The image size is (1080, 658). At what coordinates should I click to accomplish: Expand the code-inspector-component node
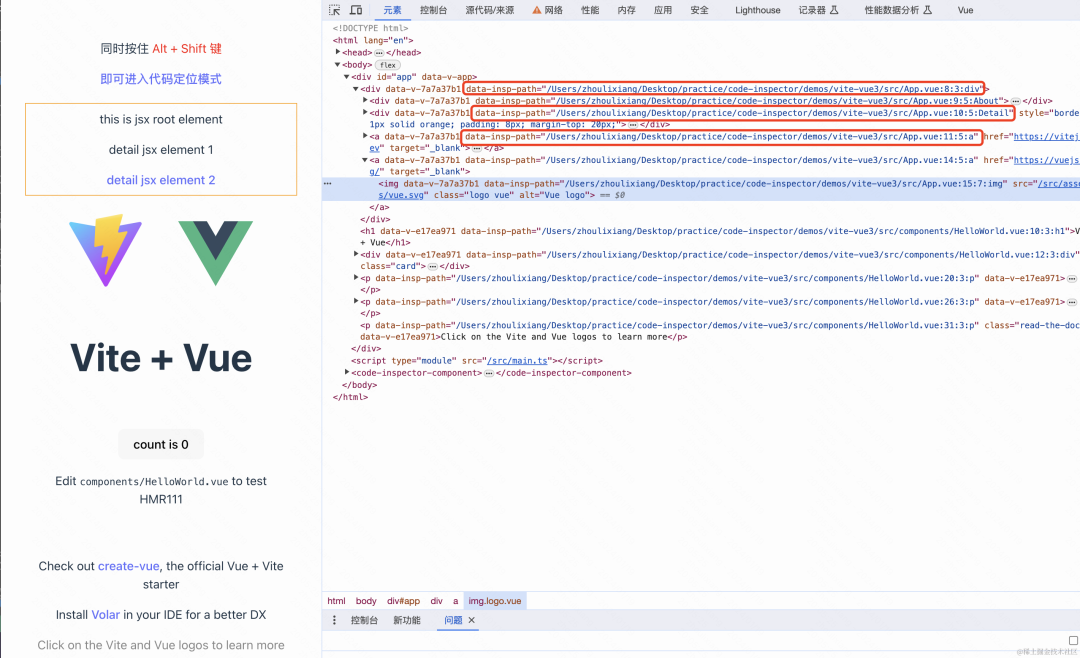click(x=347, y=373)
